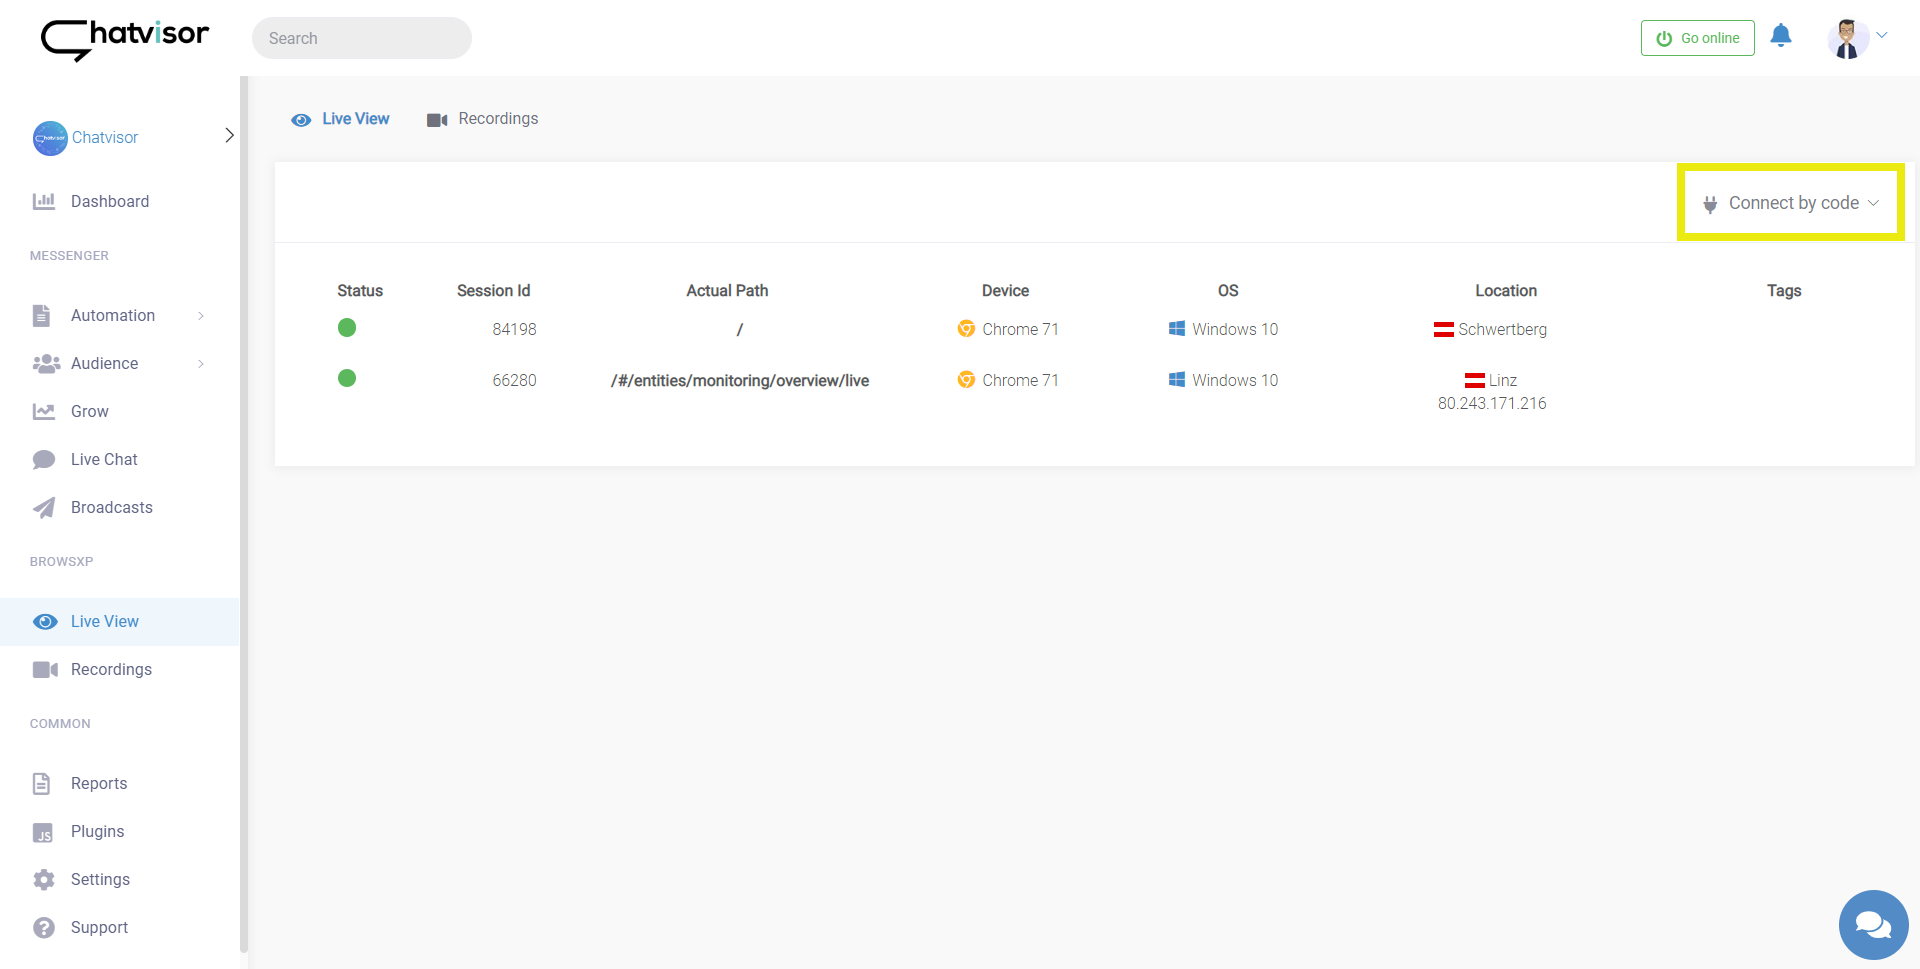Click the Austrian flag beside Schwertberg

pyautogui.click(x=1444, y=329)
